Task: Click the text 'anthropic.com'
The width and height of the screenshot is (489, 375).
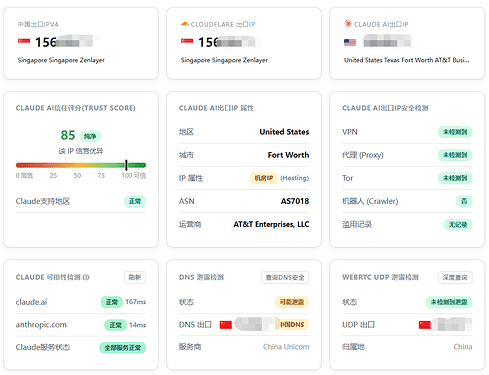Action: 41,325
